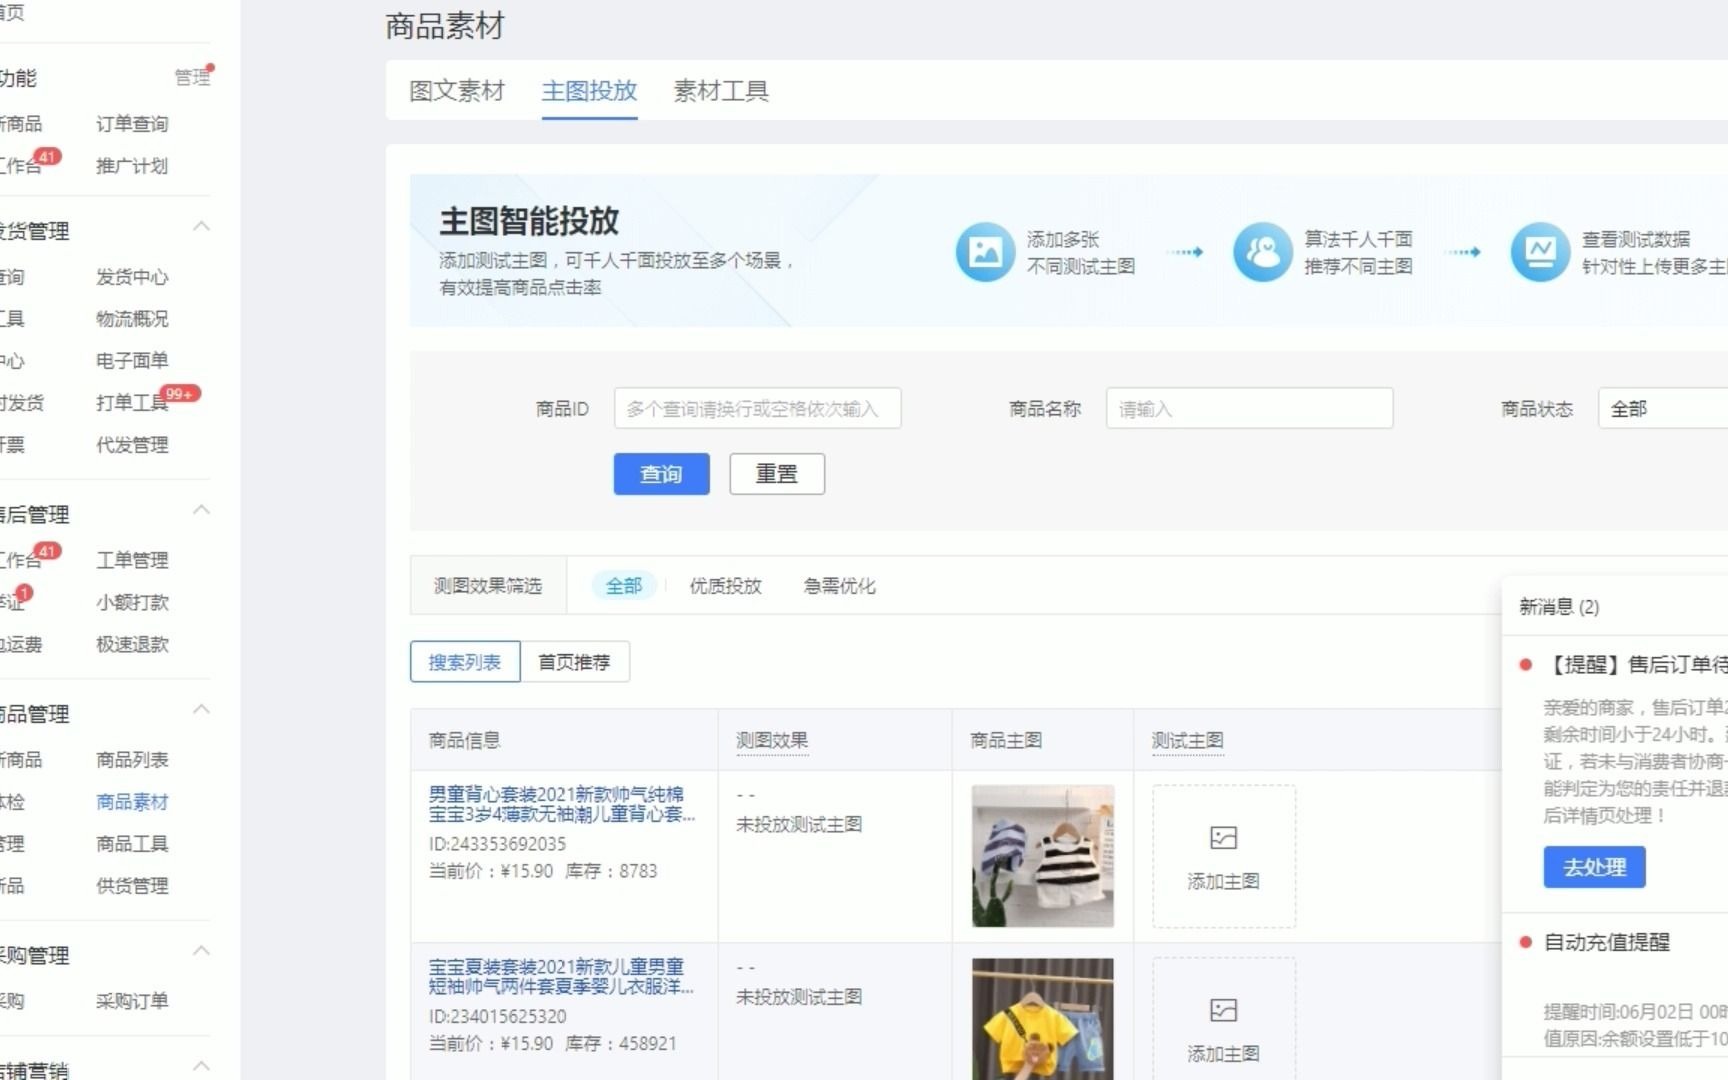Click the blue image icon beside 添加多张不同测试主图
This screenshot has height=1080, width=1728.
click(x=985, y=252)
